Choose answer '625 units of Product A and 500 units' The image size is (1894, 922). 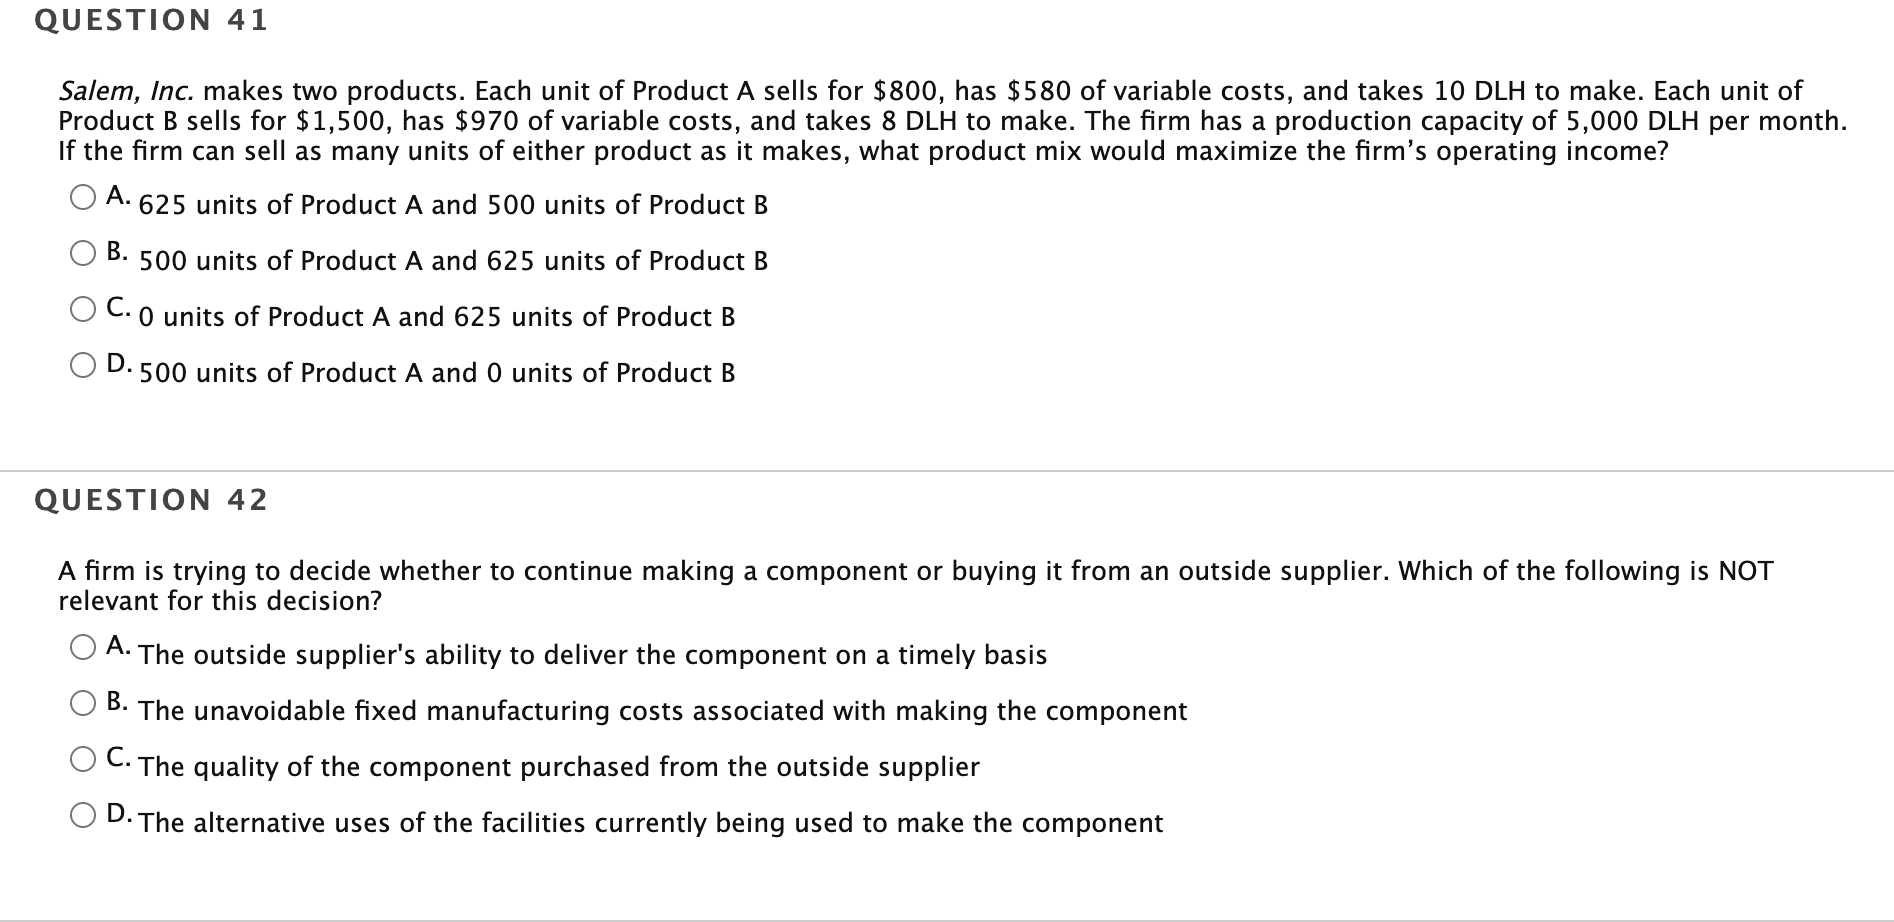pyautogui.click(x=450, y=205)
